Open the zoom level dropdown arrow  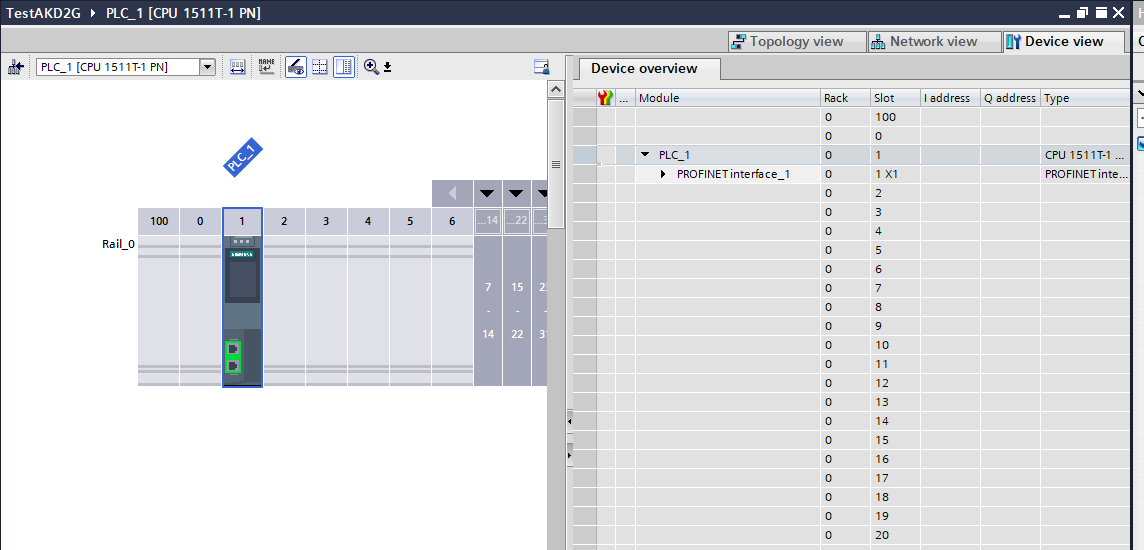(x=387, y=68)
